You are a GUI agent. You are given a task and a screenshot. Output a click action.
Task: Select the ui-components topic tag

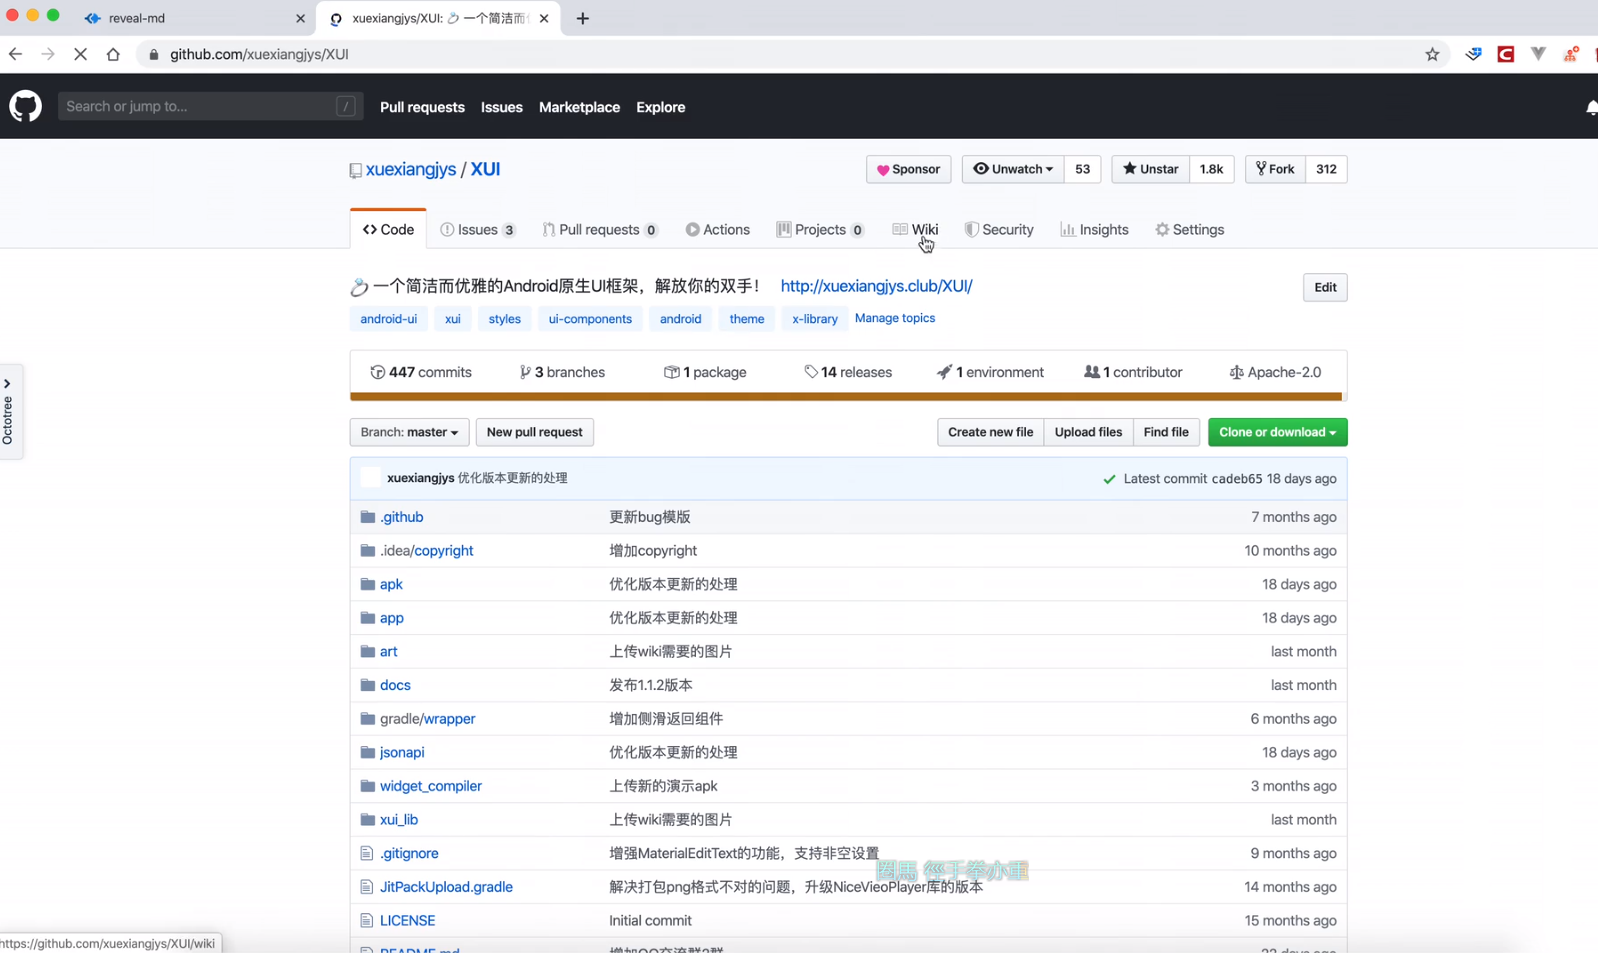click(590, 319)
